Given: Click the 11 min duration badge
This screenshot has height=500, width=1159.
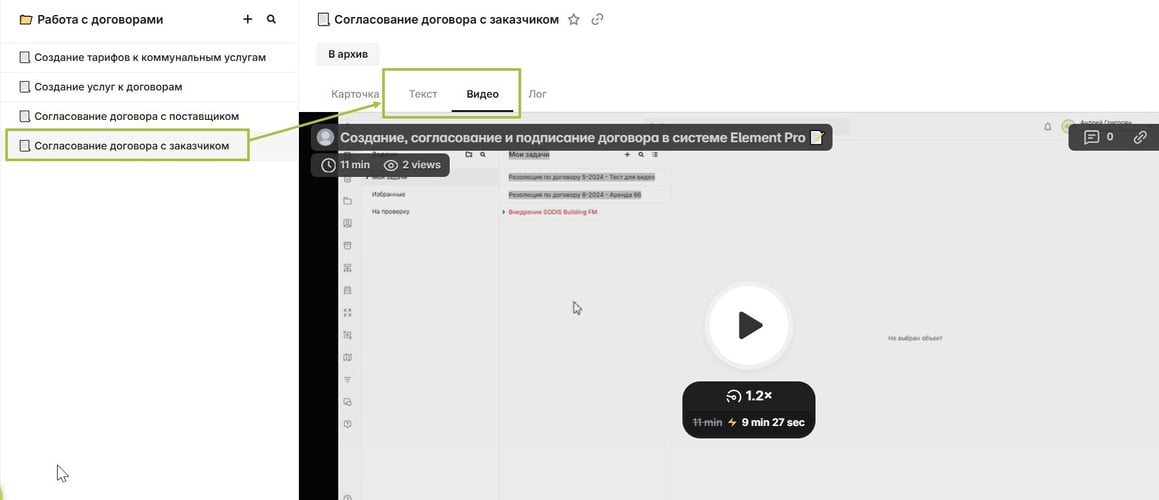Looking at the screenshot, I should [x=346, y=165].
